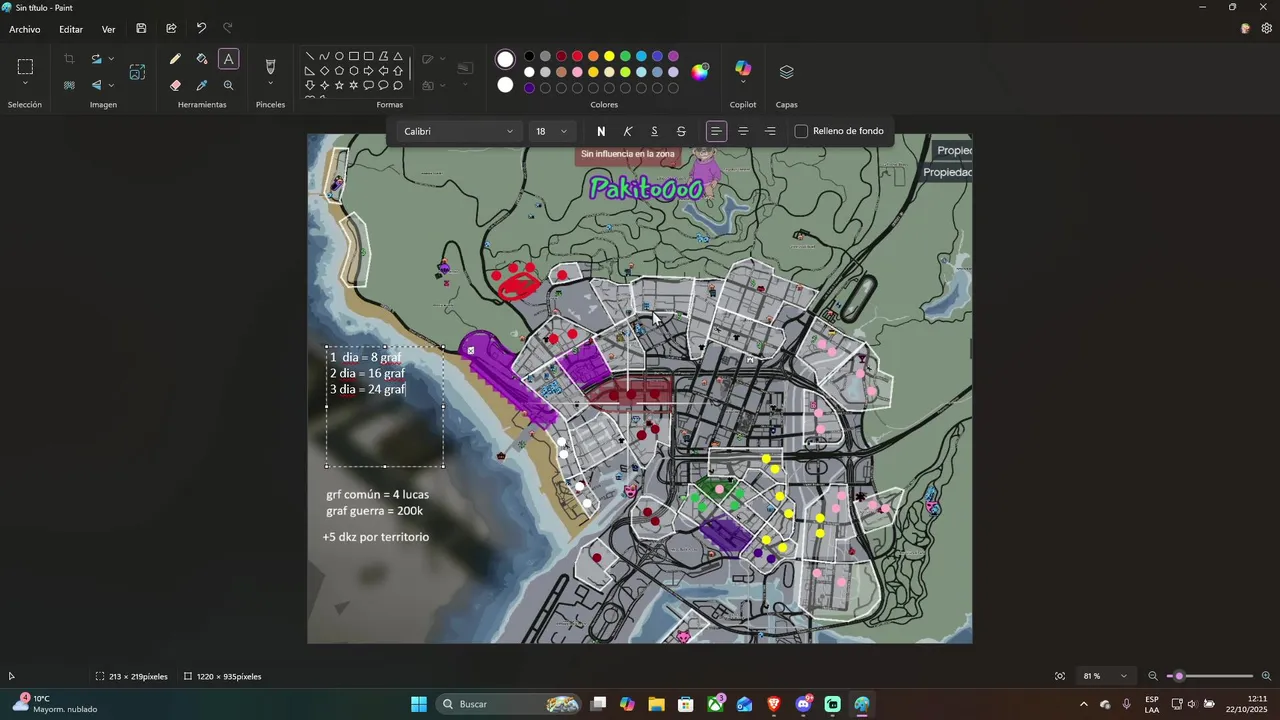The image size is (1280, 720).
Task: Pick the Oval shape
Action: [x=339, y=57]
